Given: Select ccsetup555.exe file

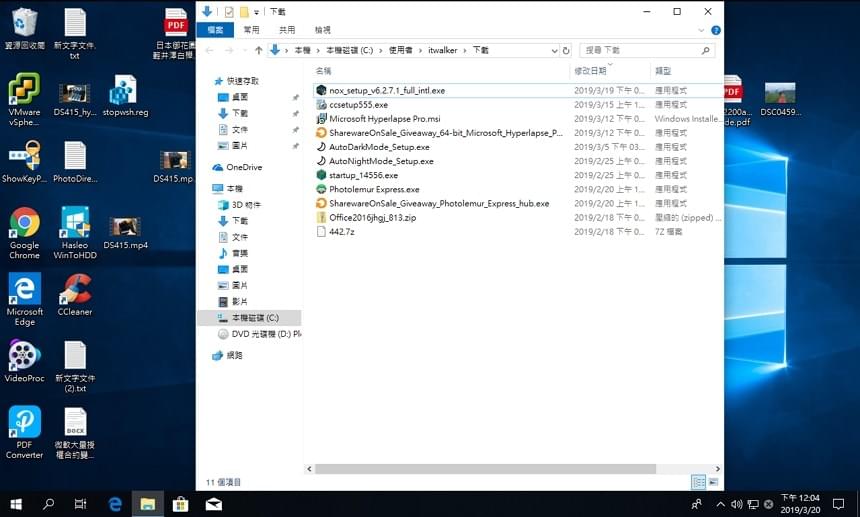Looking at the screenshot, I should click(x=358, y=104).
